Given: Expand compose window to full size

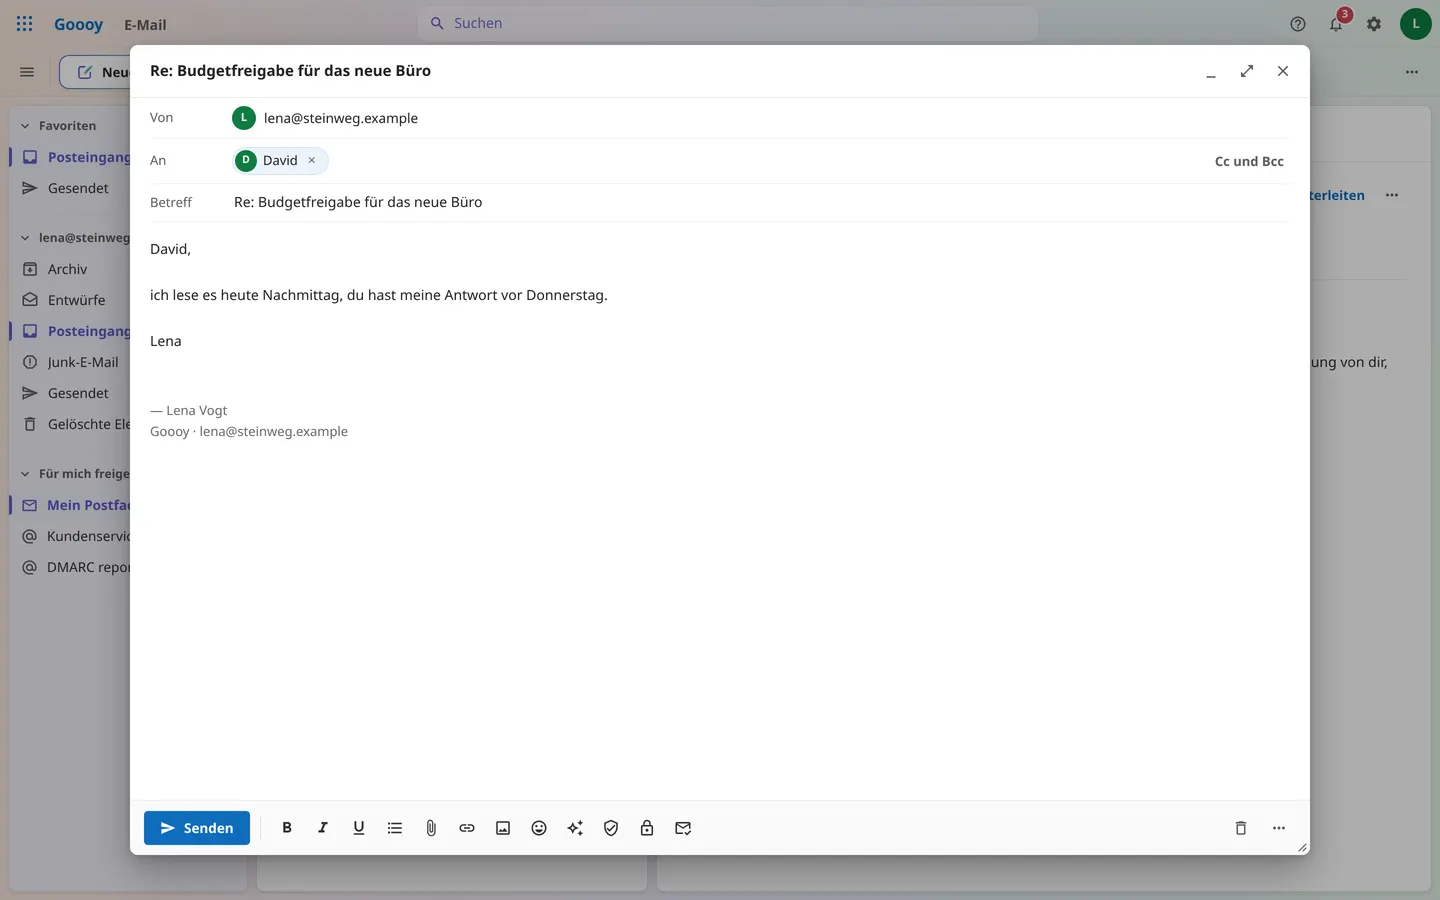Looking at the screenshot, I should (x=1247, y=71).
